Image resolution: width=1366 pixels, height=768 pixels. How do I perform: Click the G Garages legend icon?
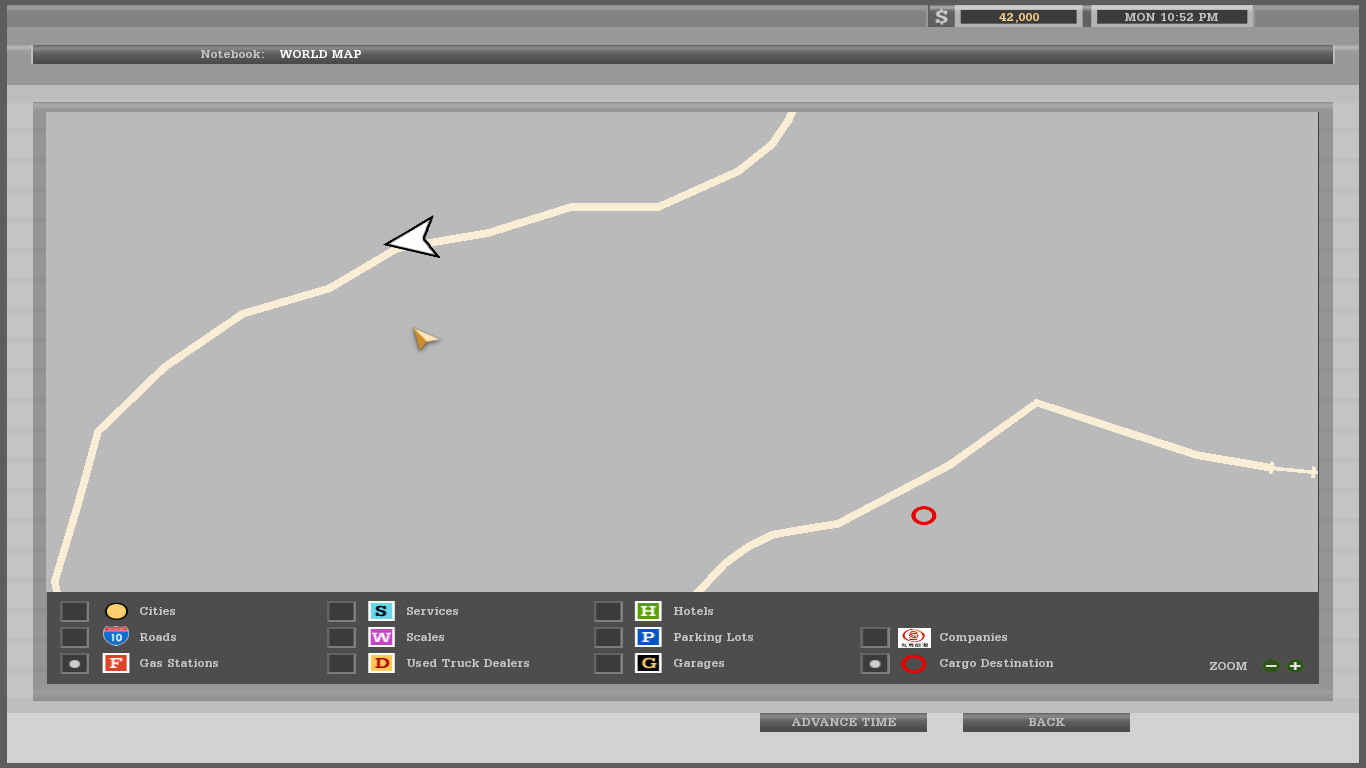click(x=648, y=663)
